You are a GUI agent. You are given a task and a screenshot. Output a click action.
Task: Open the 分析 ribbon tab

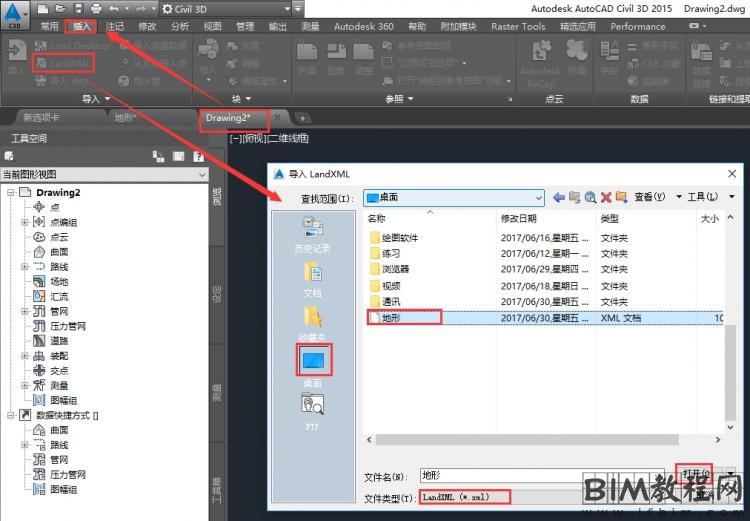(x=180, y=26)
